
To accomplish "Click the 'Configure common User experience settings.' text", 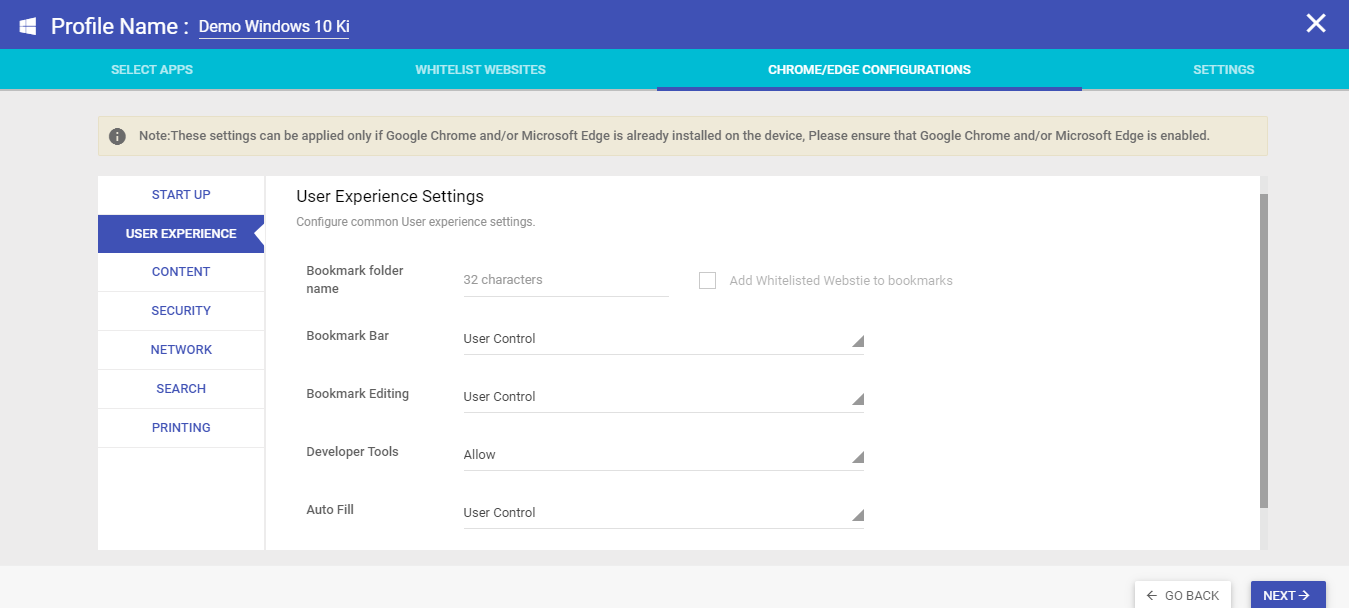I will (416, 222).
